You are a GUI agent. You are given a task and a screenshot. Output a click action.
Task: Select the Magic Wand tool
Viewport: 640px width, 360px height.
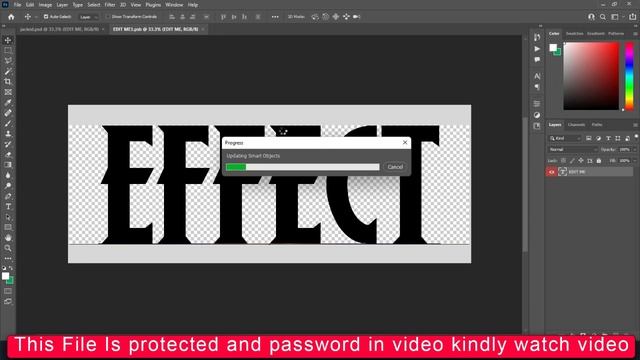point(8,71)
